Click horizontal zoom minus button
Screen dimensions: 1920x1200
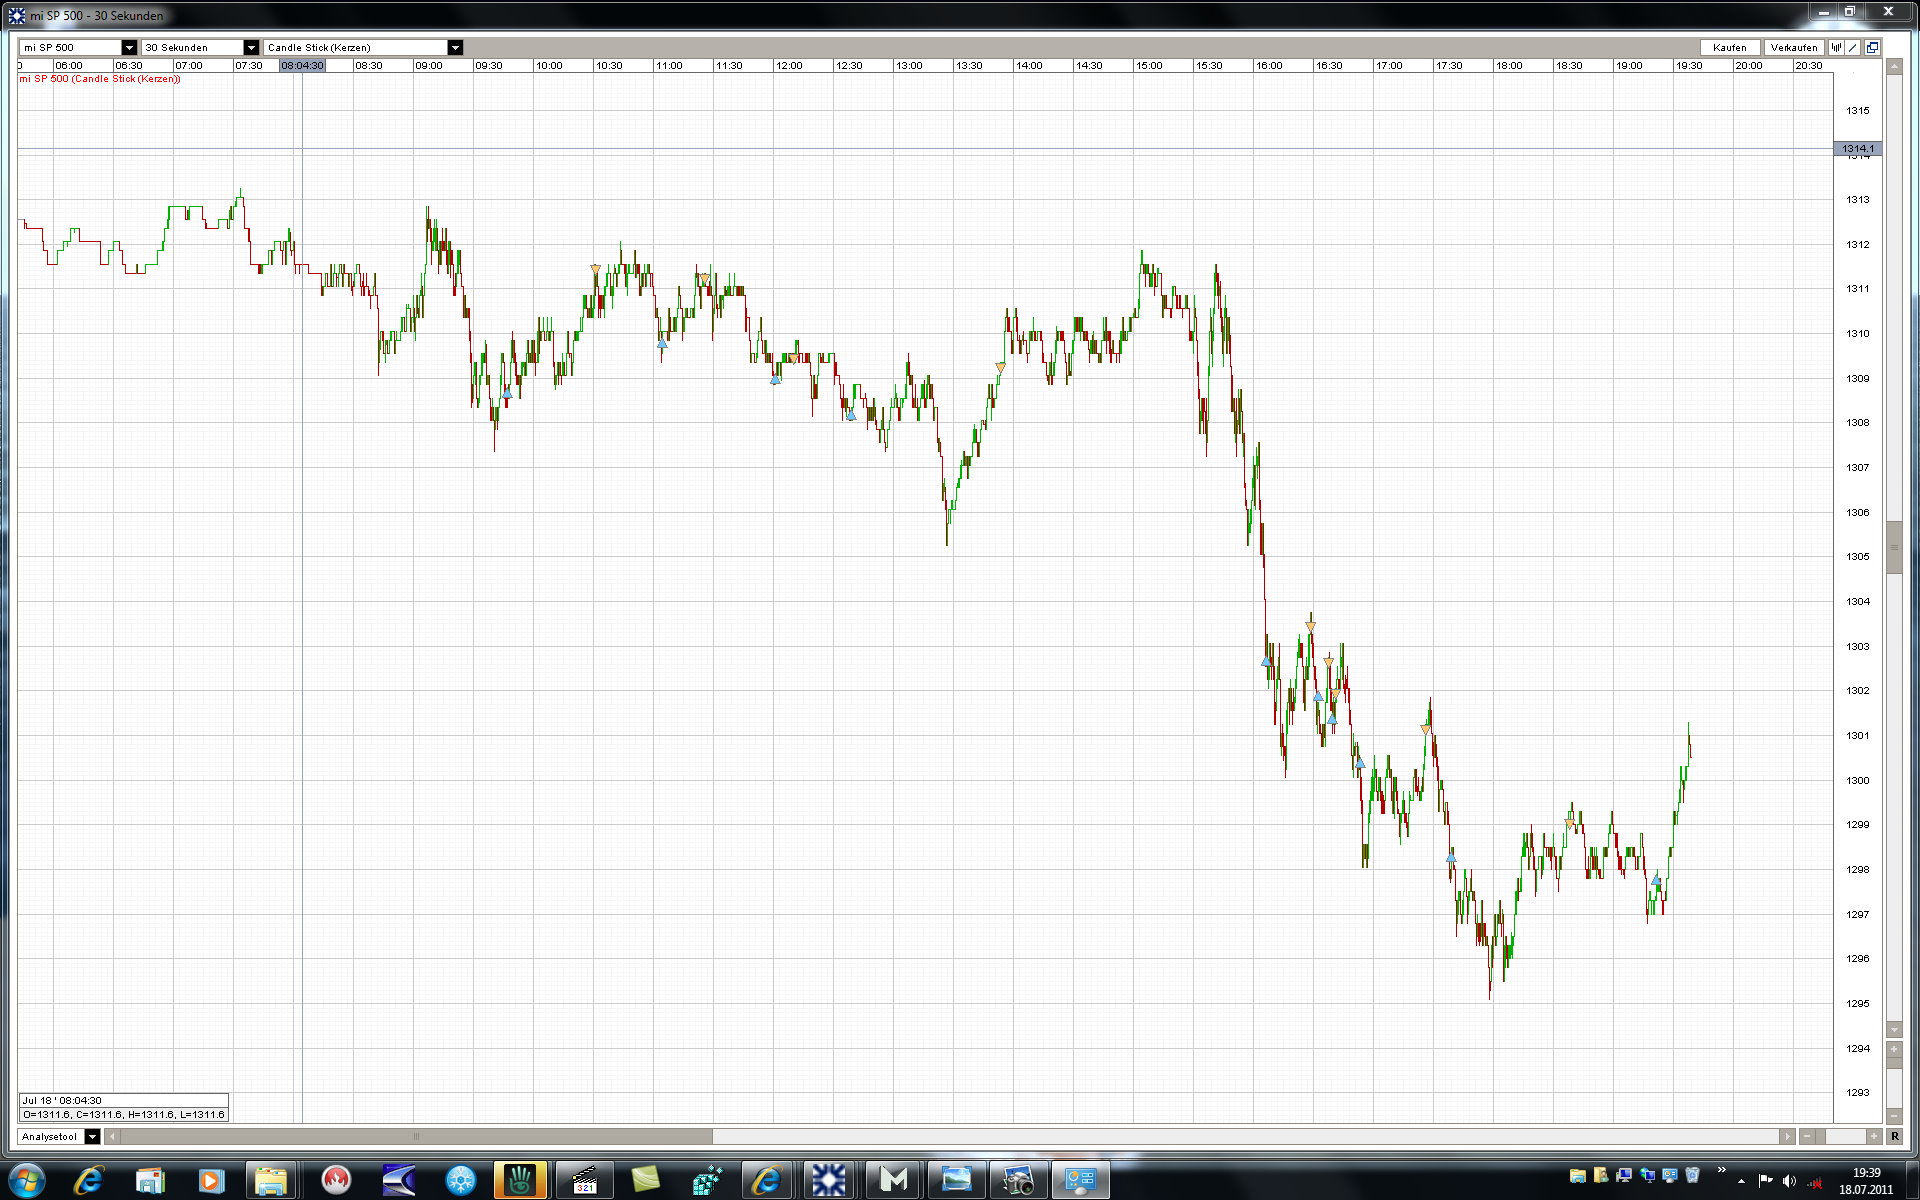pos(1807,1136)
